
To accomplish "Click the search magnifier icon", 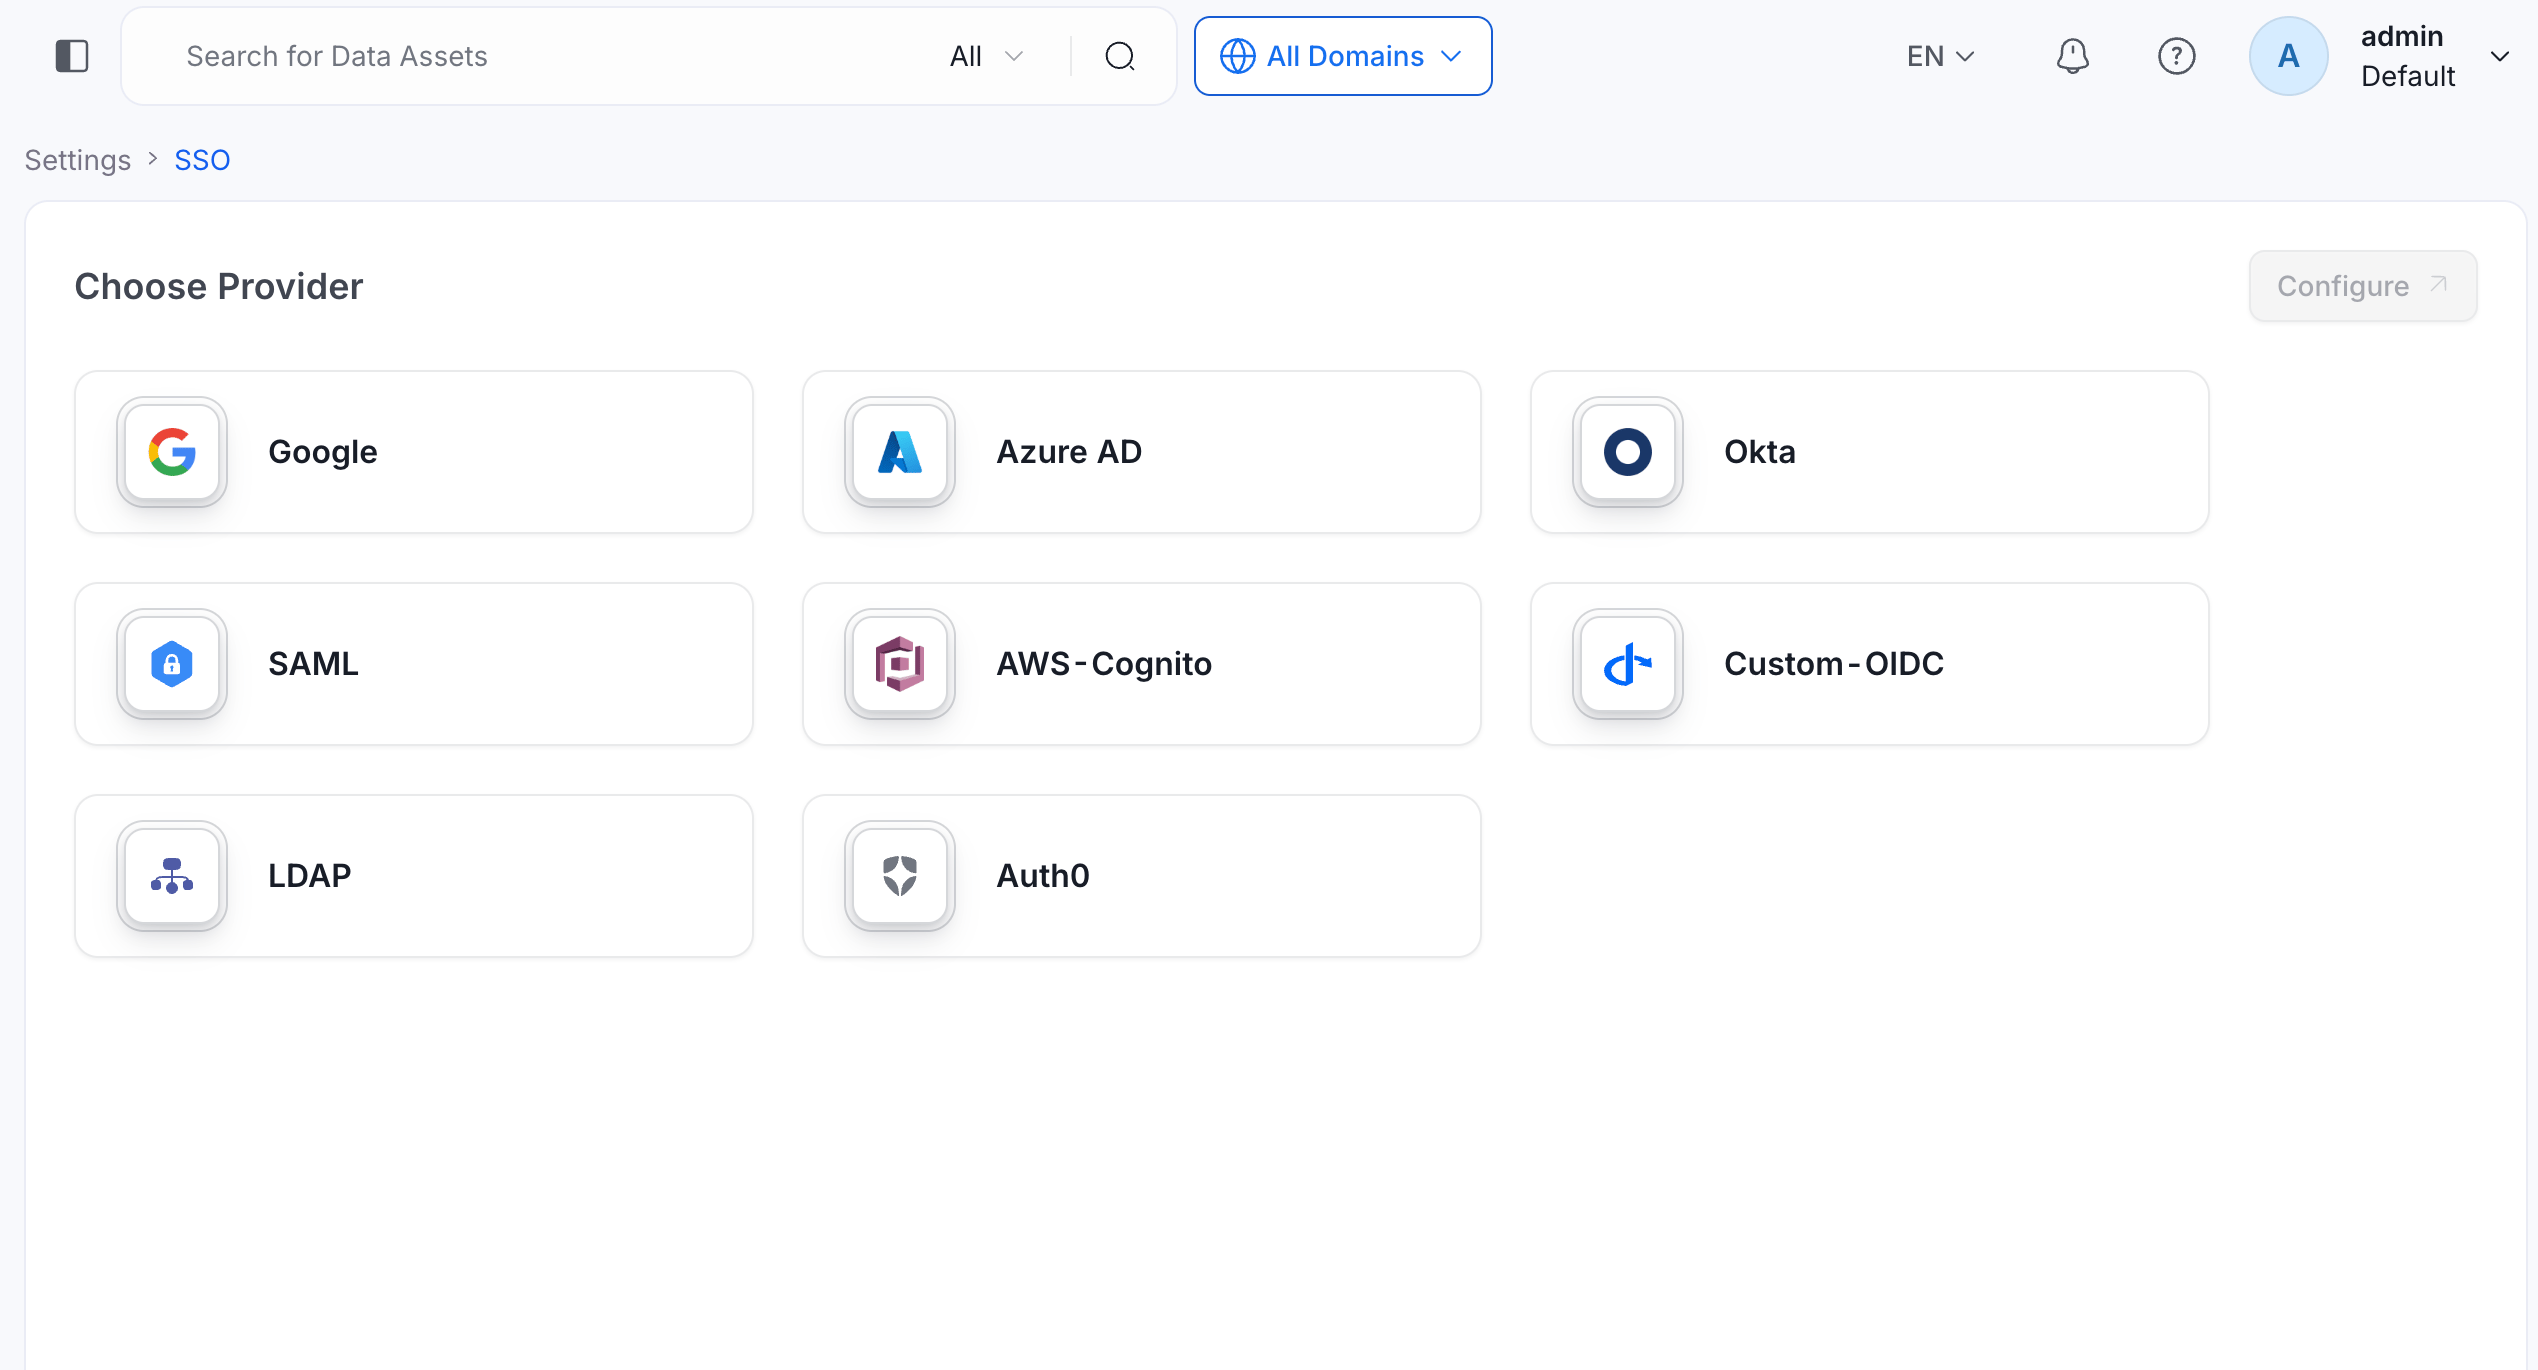I will pos(1120,56).
